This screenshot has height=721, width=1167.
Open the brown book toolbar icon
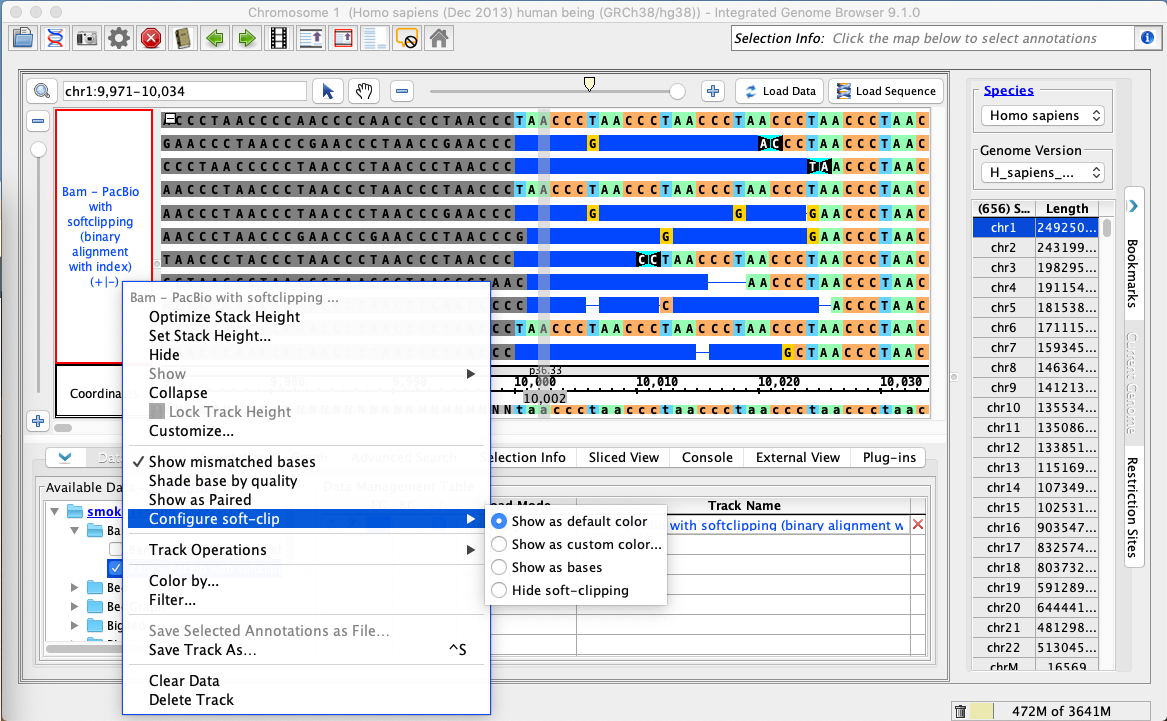(183, 38)
